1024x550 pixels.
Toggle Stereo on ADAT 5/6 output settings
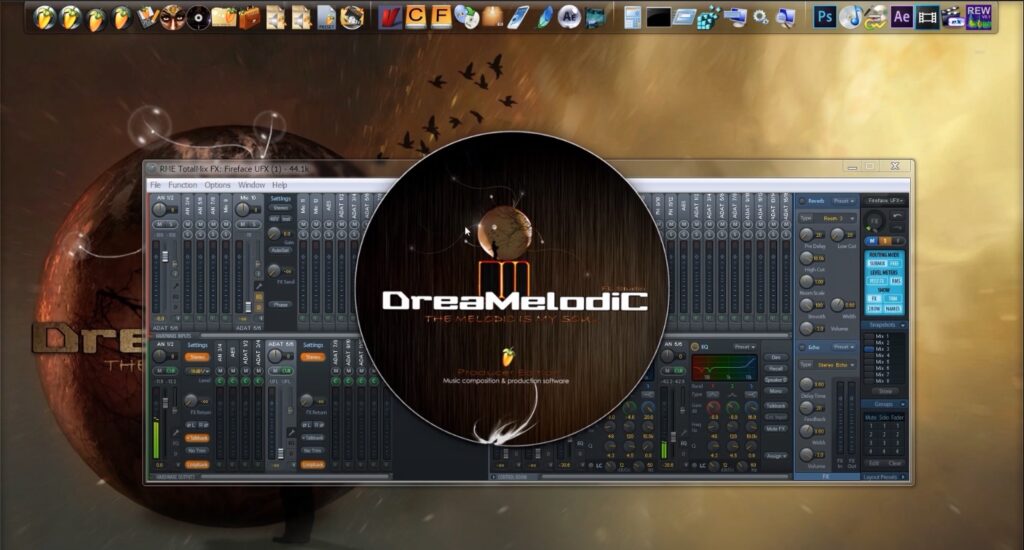(313, 357)
